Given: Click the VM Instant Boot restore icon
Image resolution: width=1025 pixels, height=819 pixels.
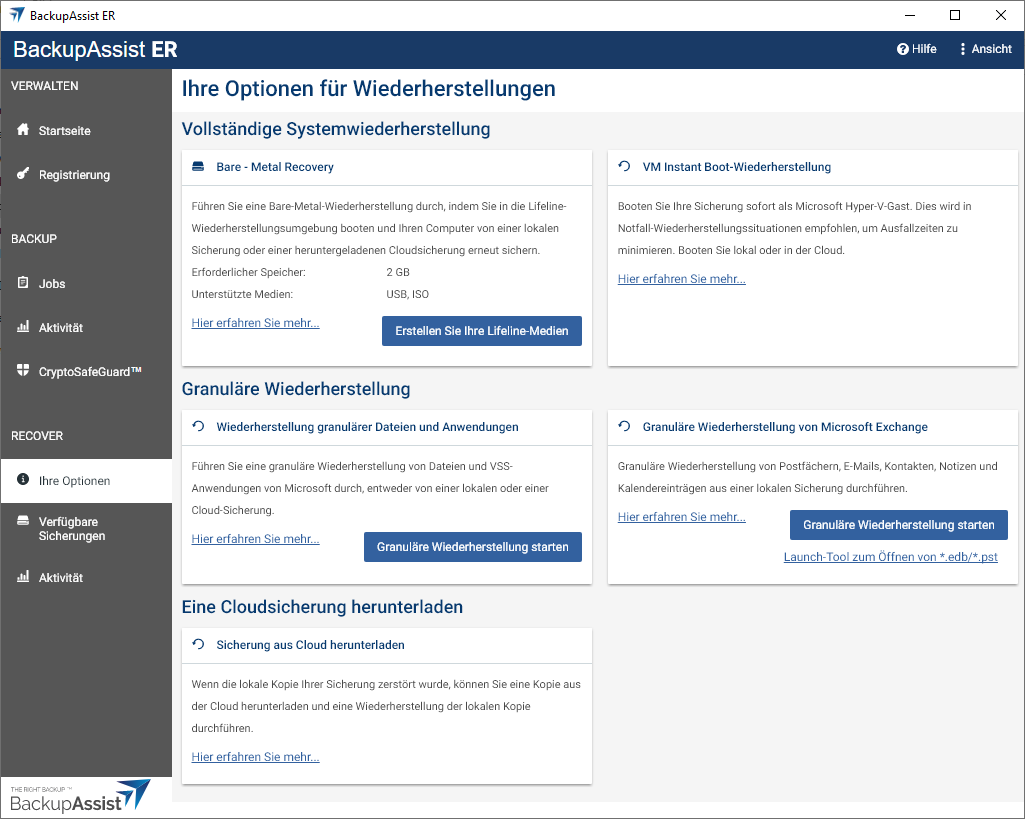Looking at the screenshot, I should click(x=625, y=167).
